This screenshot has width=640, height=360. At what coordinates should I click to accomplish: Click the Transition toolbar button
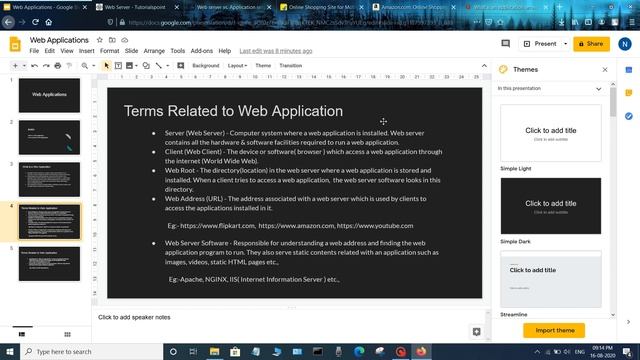291,66
